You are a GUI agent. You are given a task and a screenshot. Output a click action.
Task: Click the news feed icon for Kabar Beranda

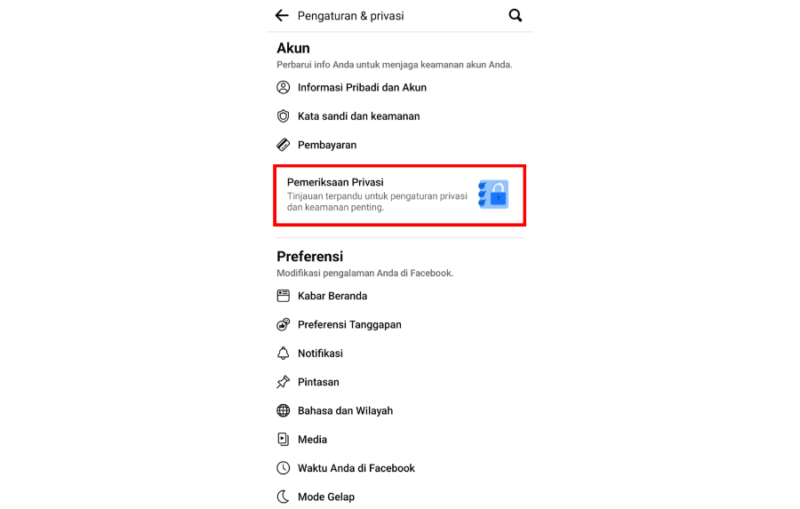(x=283, y=296)
